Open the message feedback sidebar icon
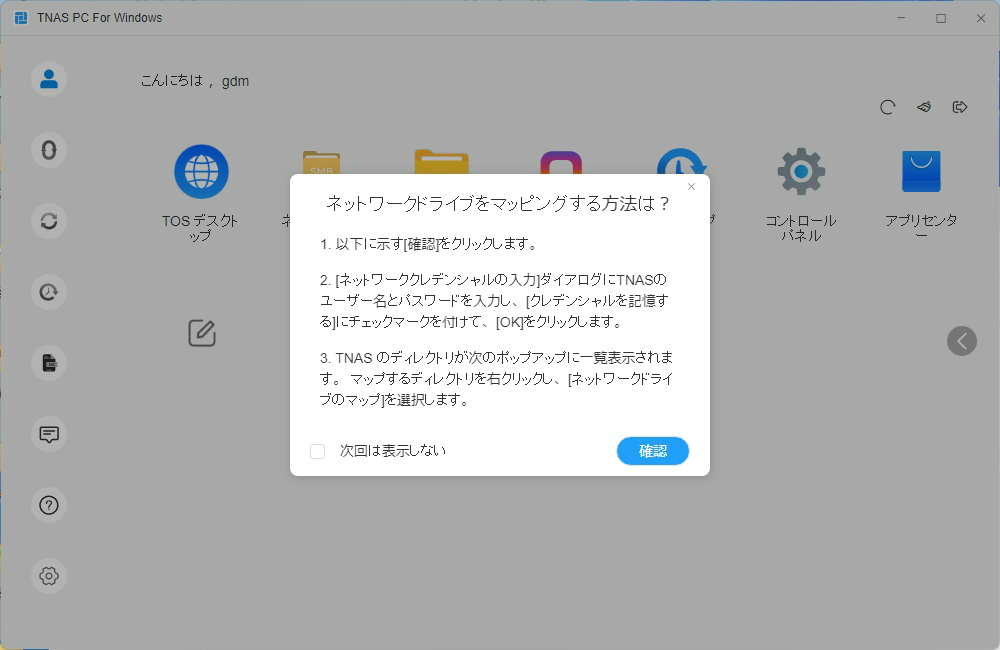The image size is (1000, 650). pos(49,434)
